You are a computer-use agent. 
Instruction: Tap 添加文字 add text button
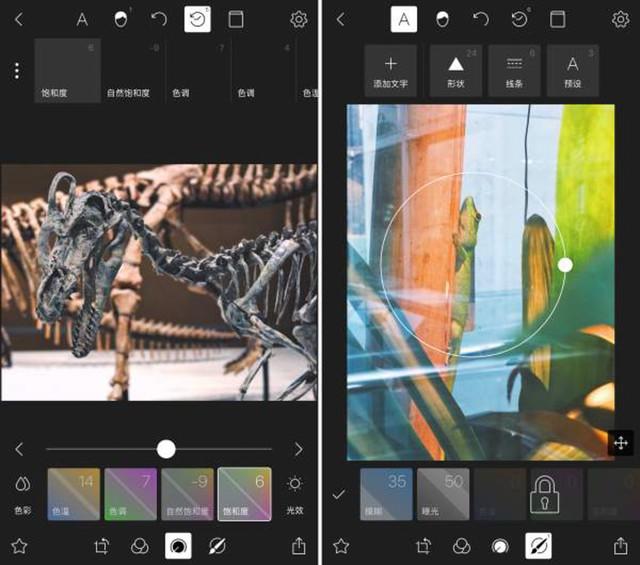391,71
